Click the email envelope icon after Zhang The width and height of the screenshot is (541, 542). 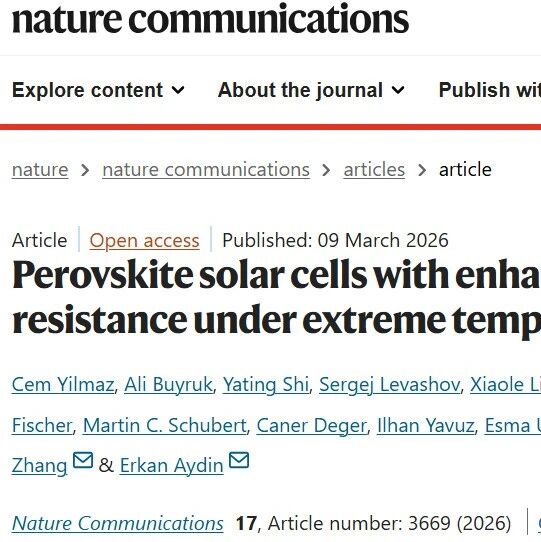83,460
